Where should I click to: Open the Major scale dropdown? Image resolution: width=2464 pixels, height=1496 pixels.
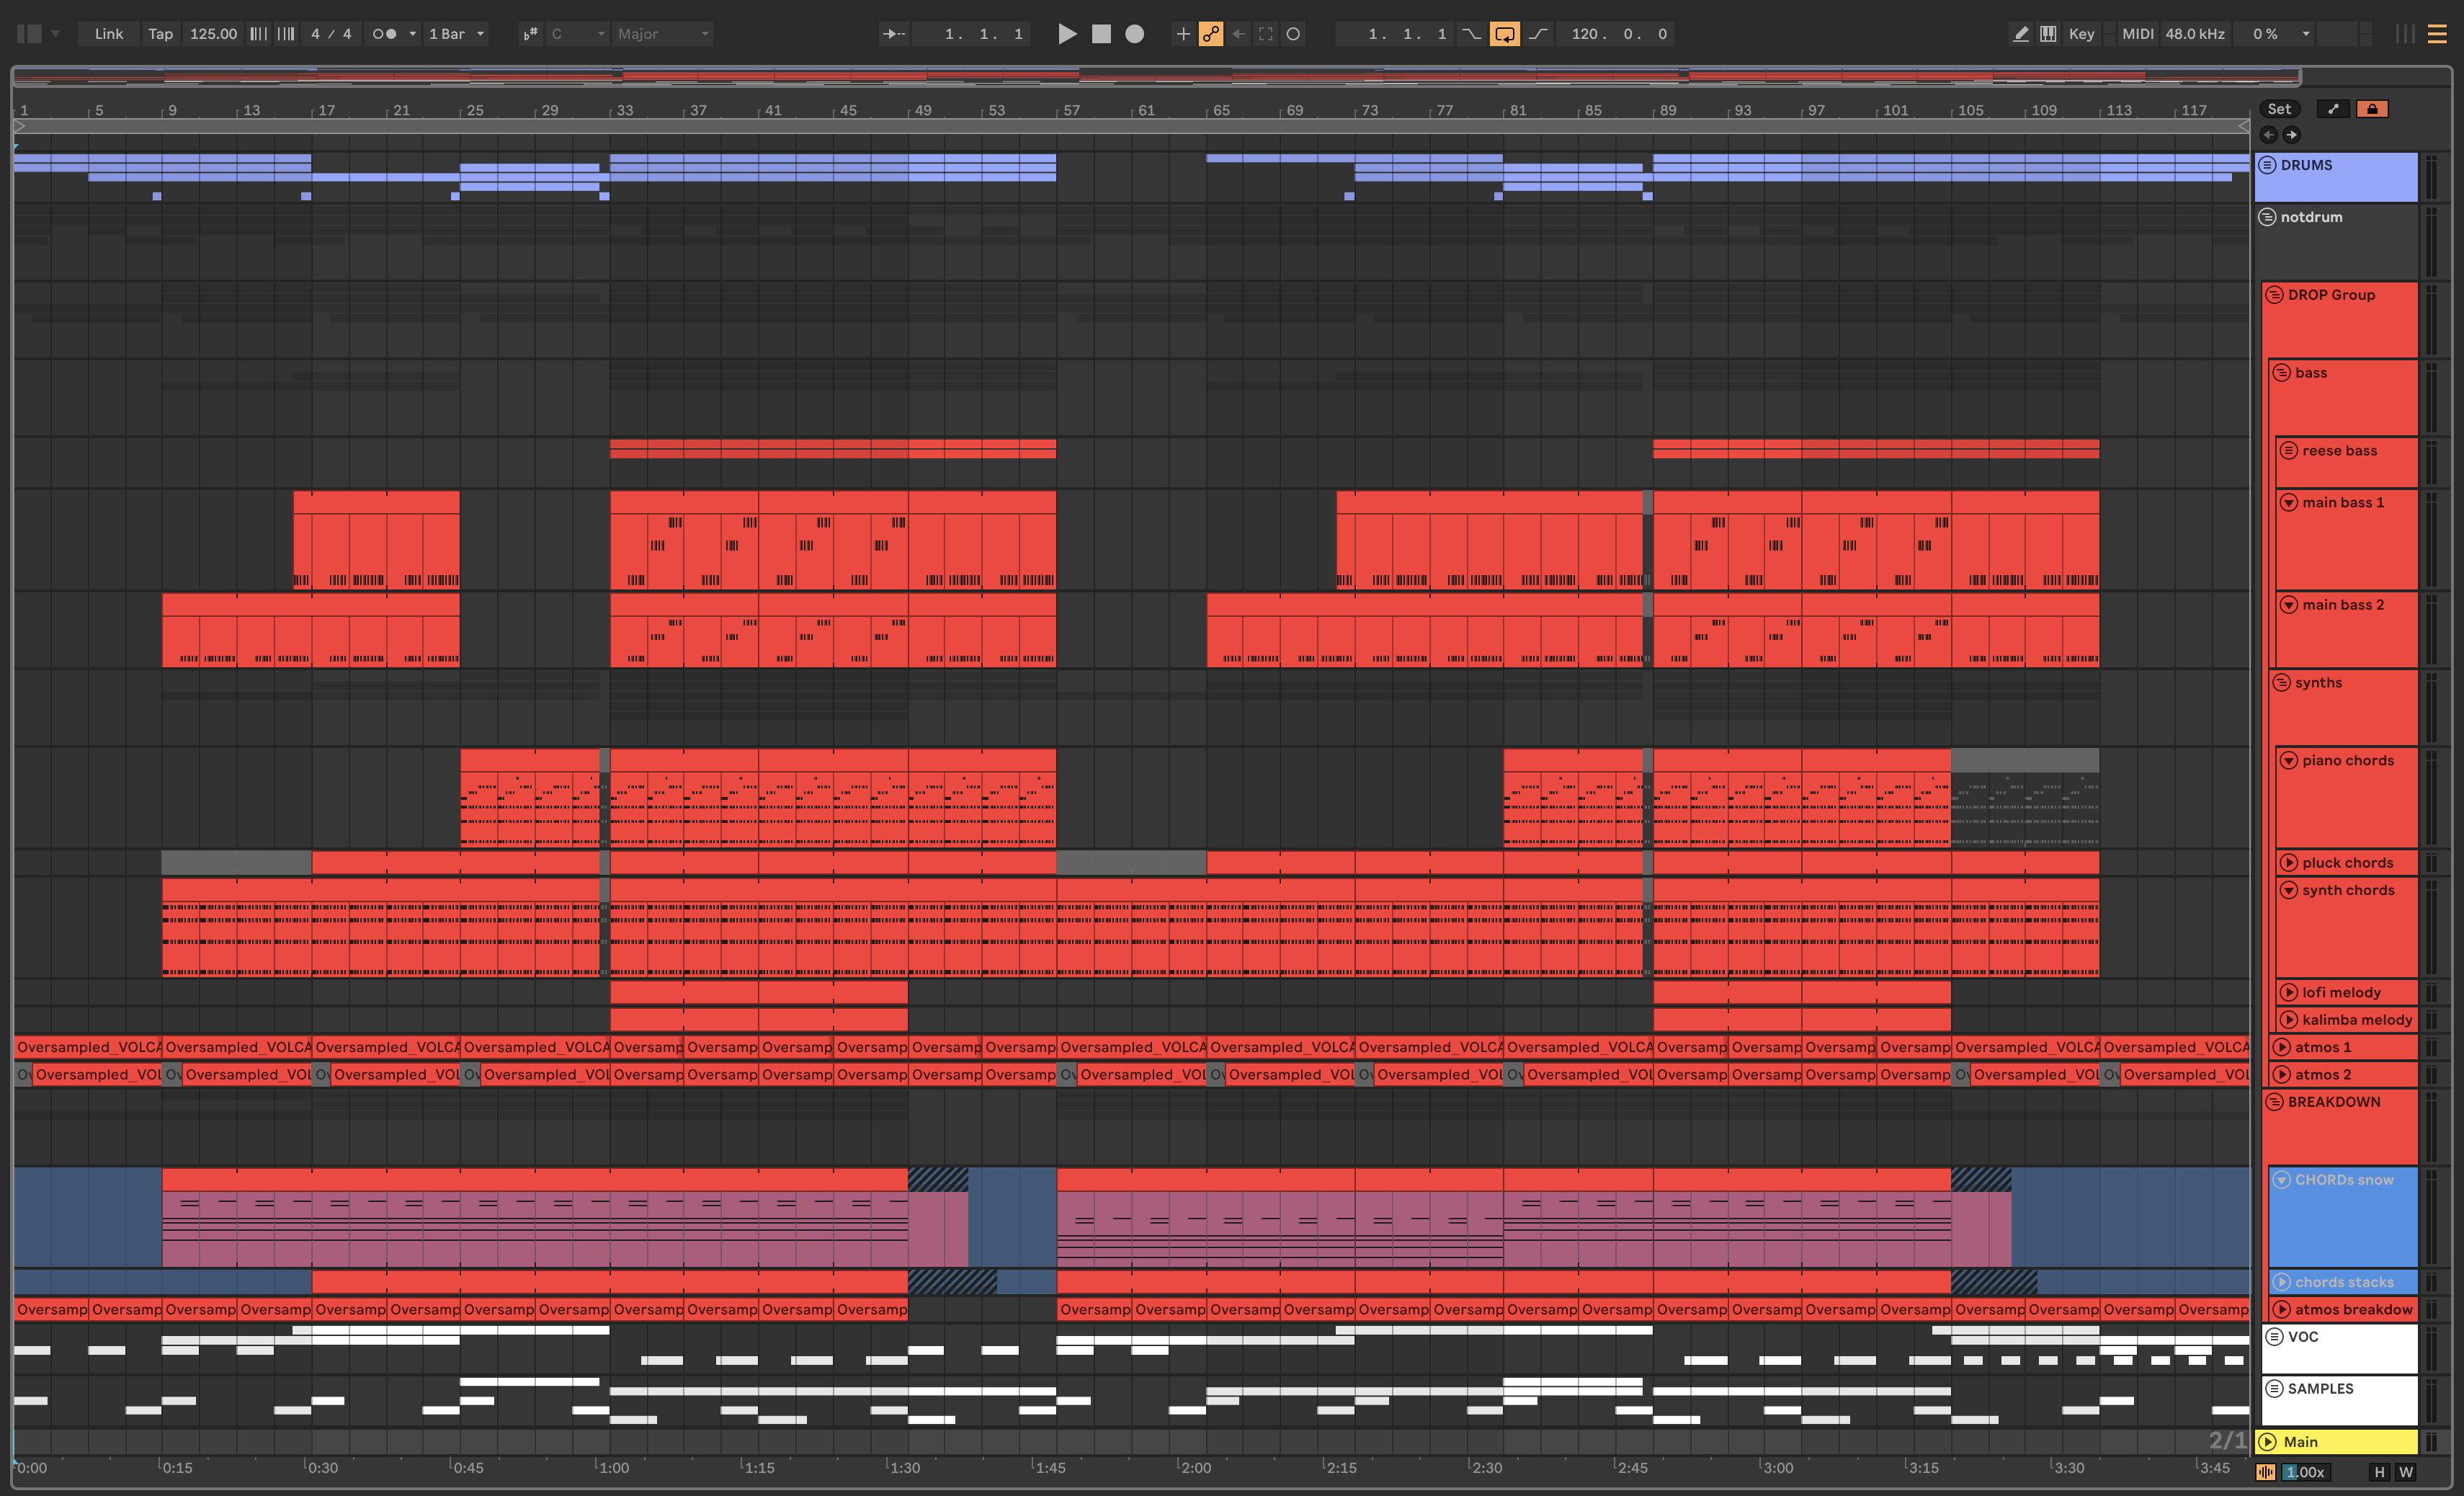coord(662,34)
